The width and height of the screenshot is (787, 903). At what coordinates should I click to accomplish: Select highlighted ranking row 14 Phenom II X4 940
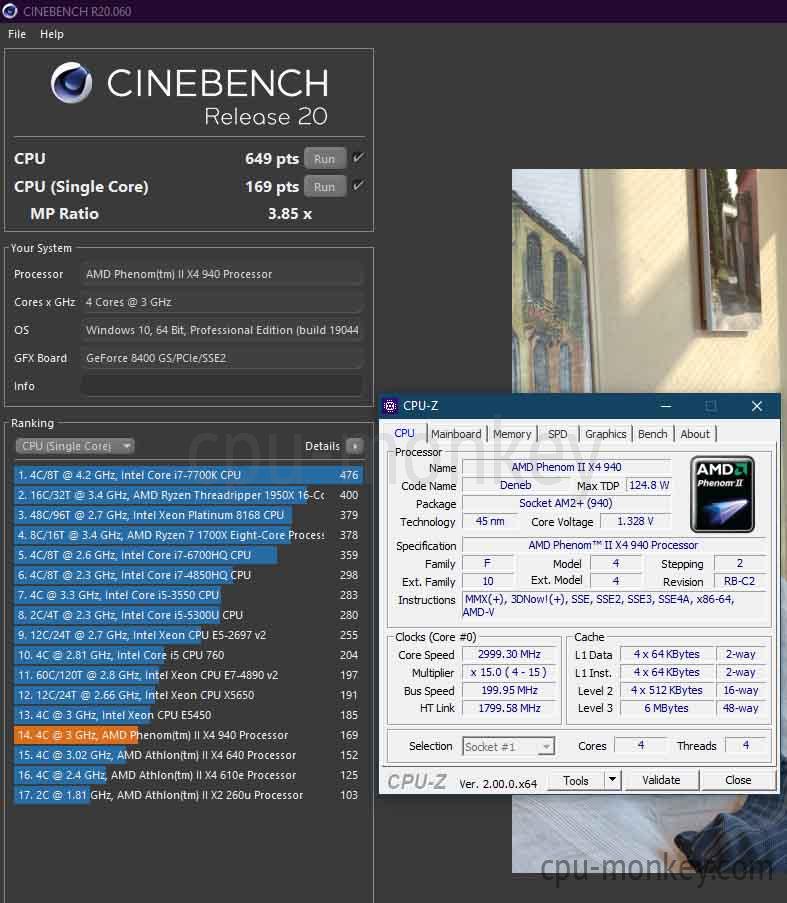[188, 735]
